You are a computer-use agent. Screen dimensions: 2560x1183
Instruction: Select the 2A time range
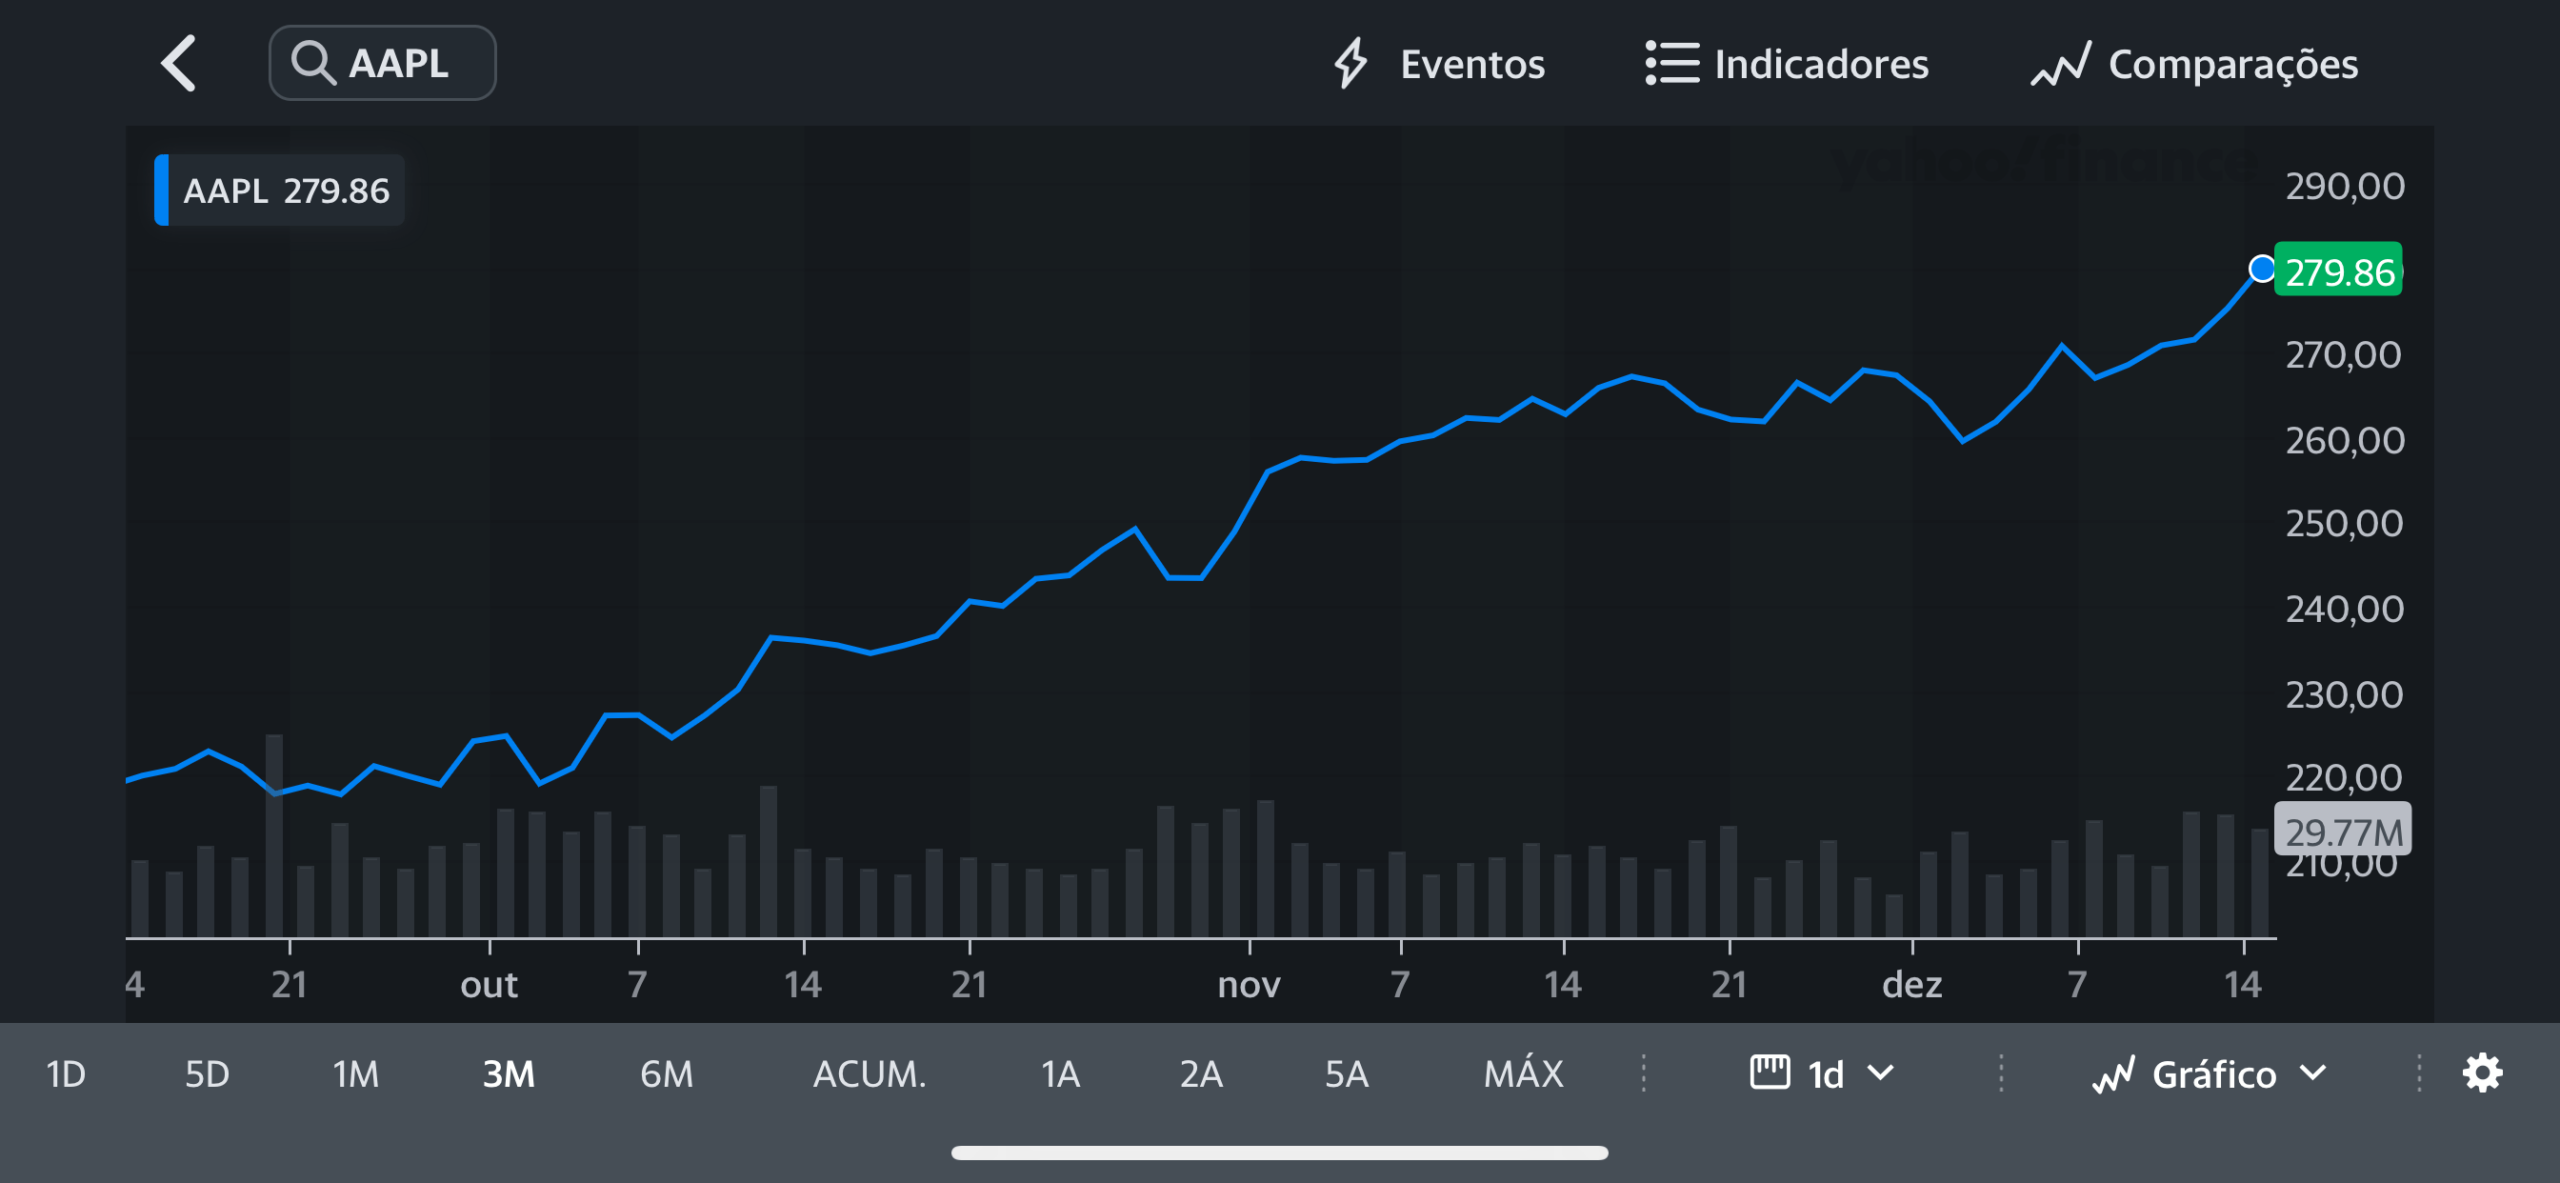(1202, 1074)
